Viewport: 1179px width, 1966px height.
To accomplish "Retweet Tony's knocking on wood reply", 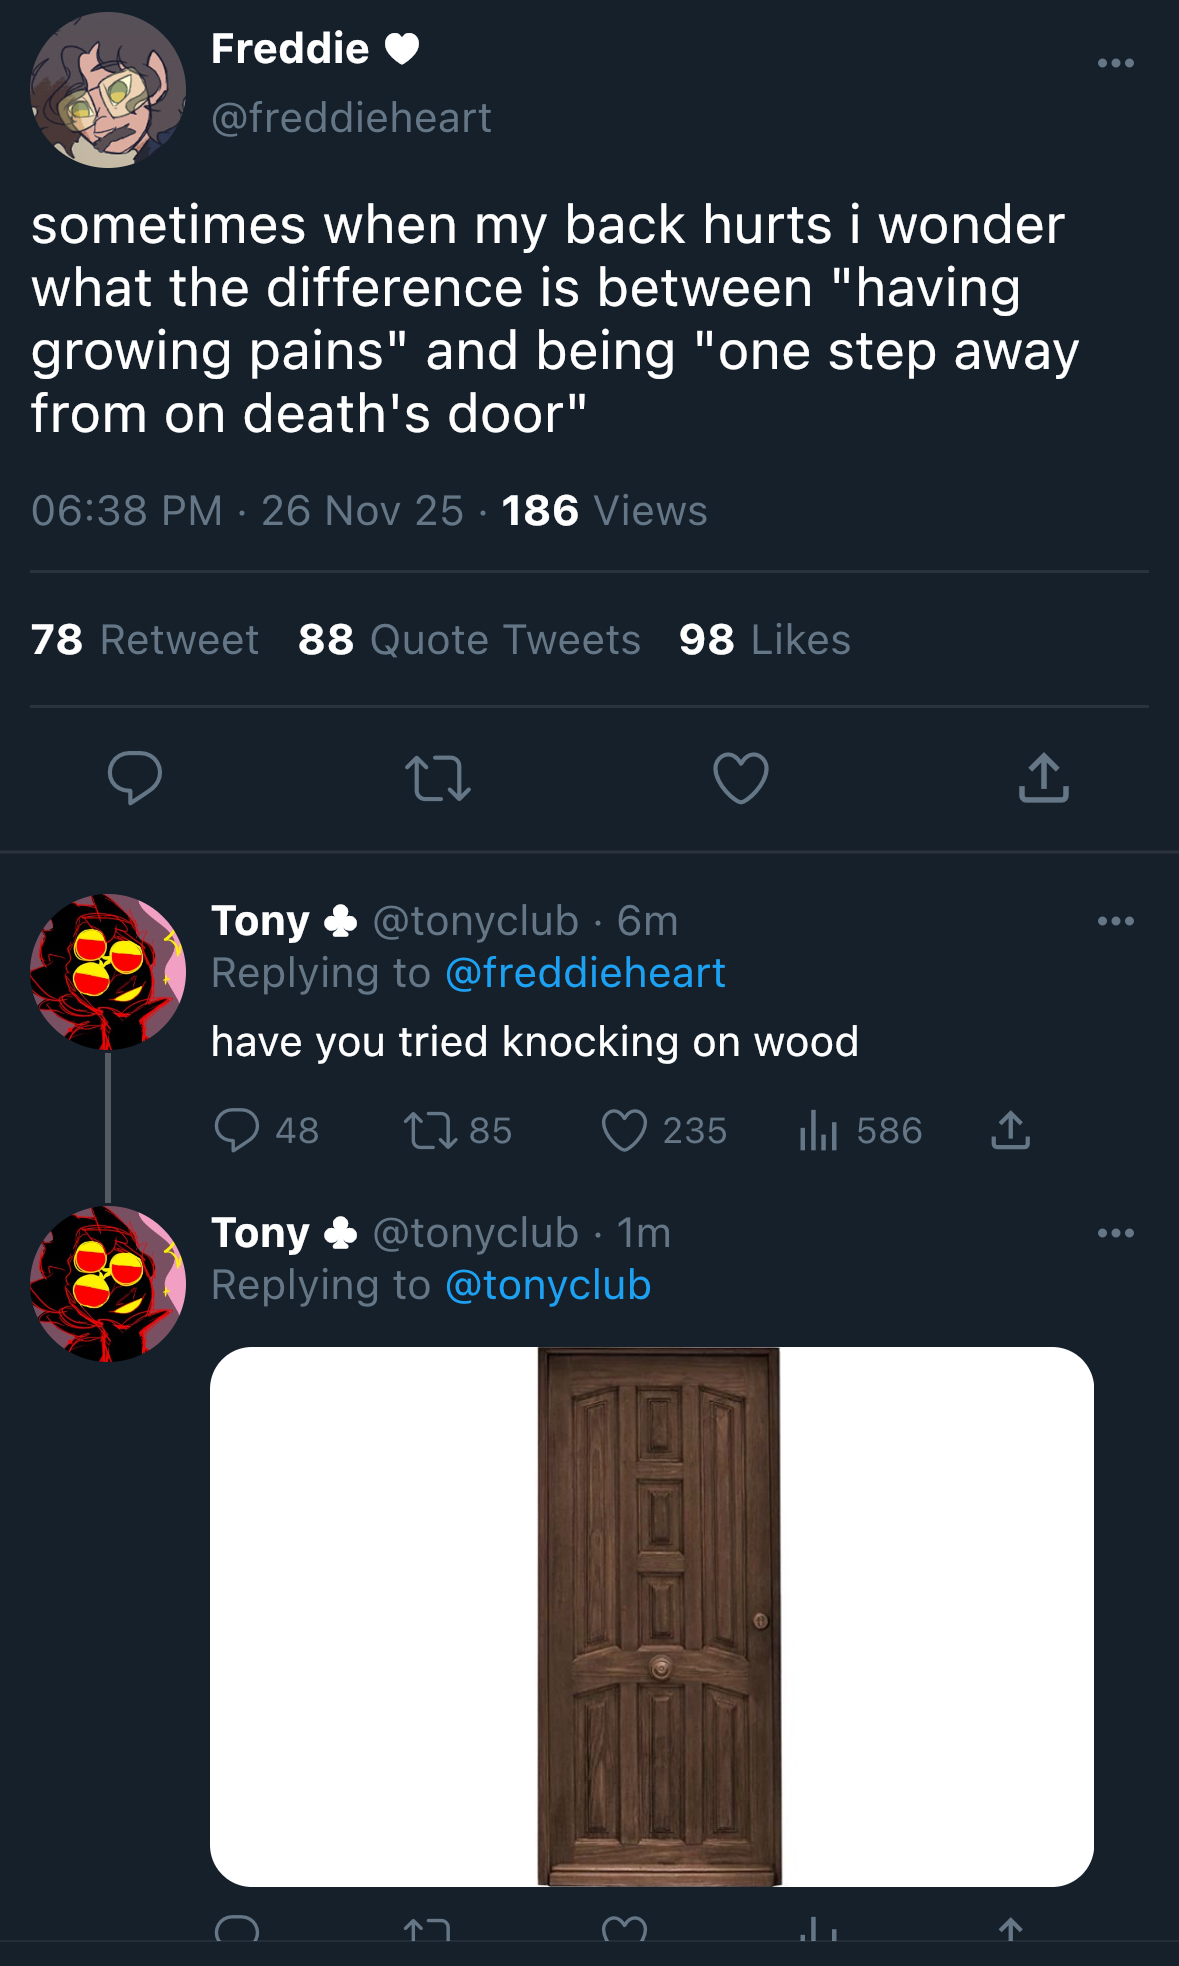I will point(430,1130).
